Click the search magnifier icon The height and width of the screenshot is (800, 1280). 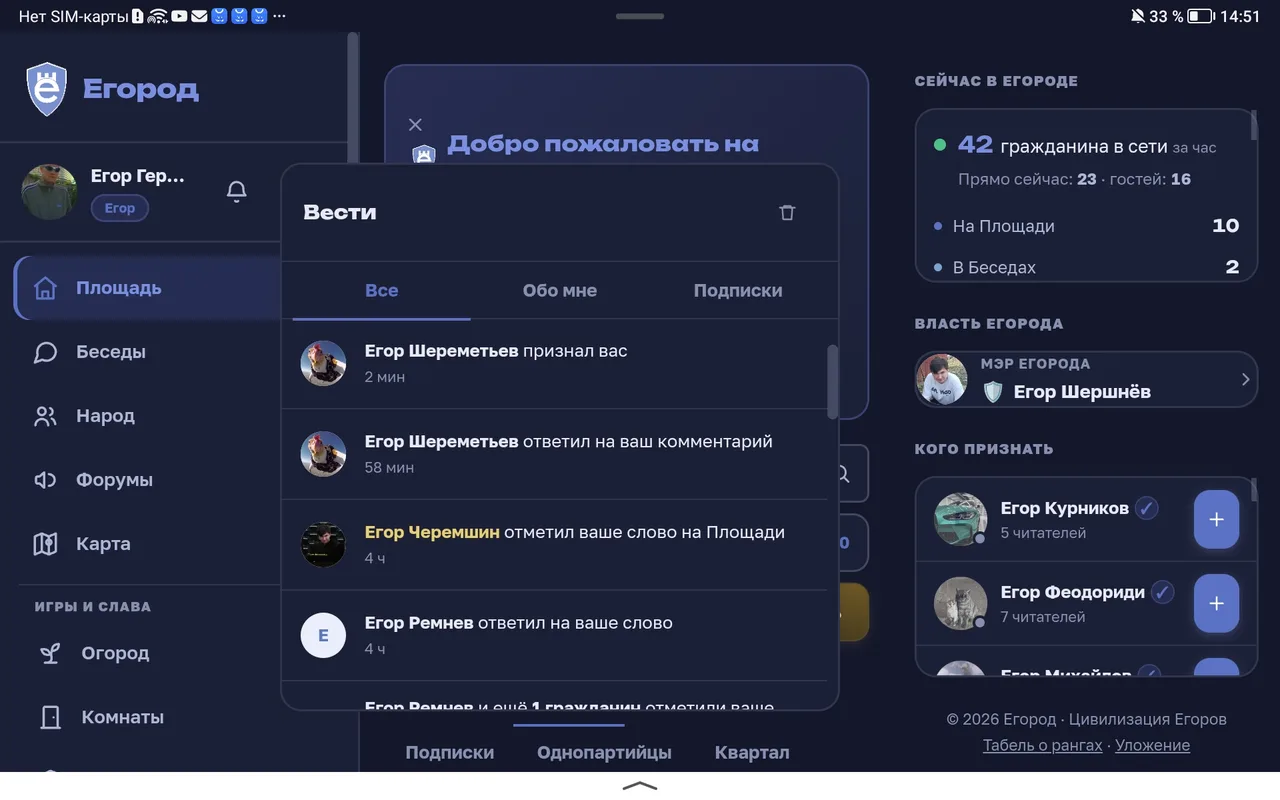click(843, 474)
